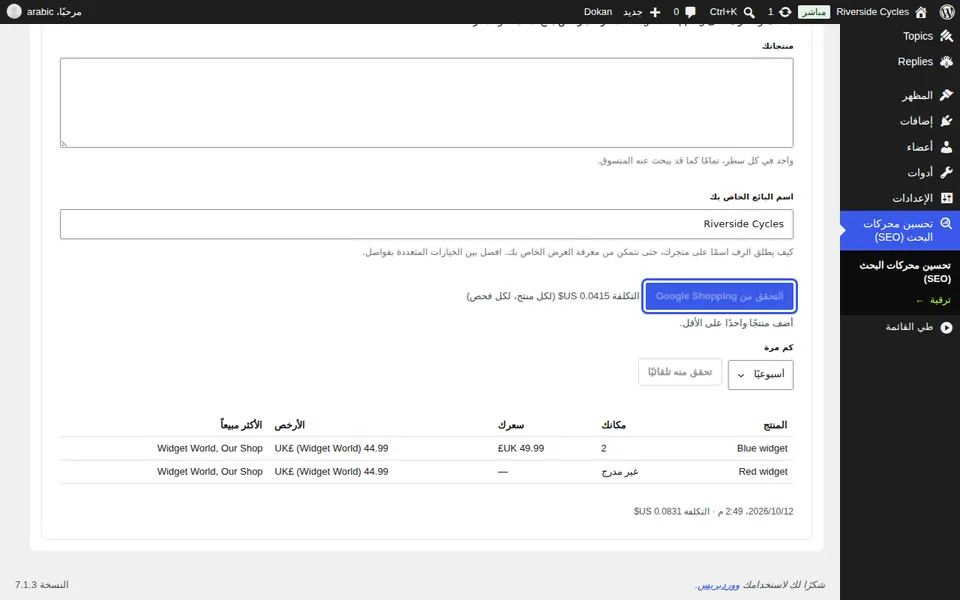Click the Google Shopping check button
This screenshot has width=960, height=600.
tap(719, 296)
